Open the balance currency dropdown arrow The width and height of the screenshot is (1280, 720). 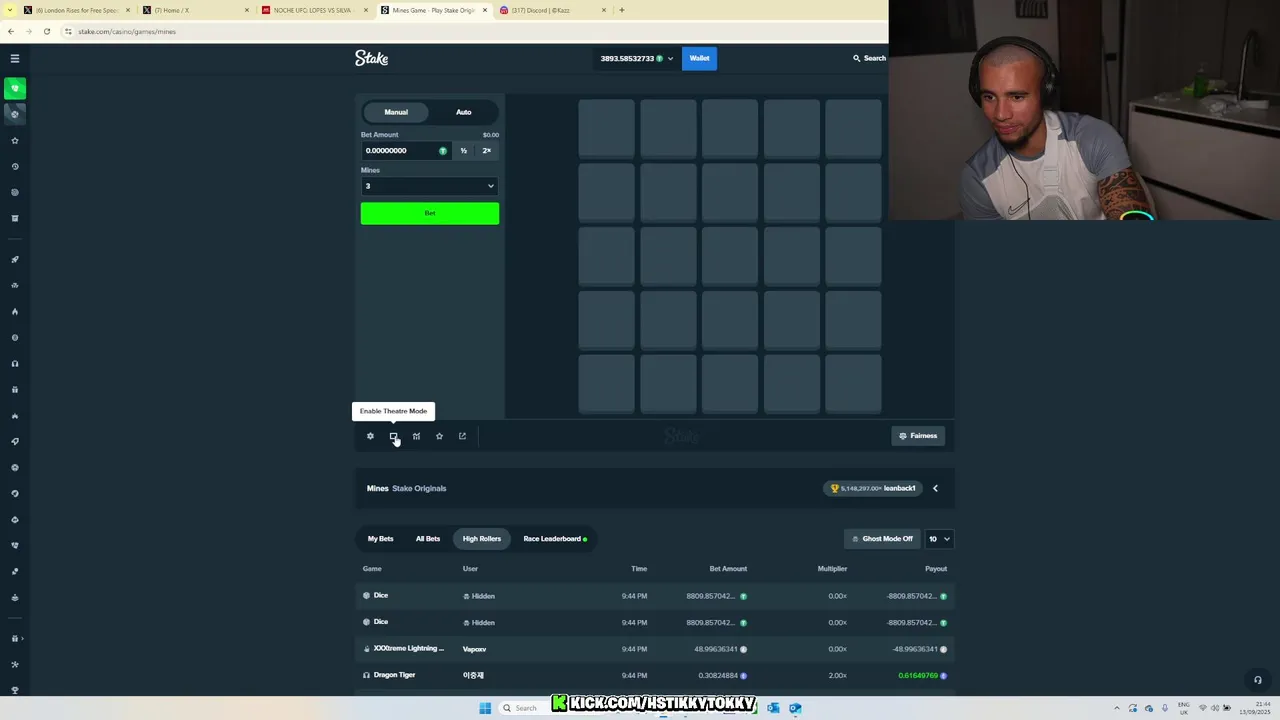coord(670,59)
